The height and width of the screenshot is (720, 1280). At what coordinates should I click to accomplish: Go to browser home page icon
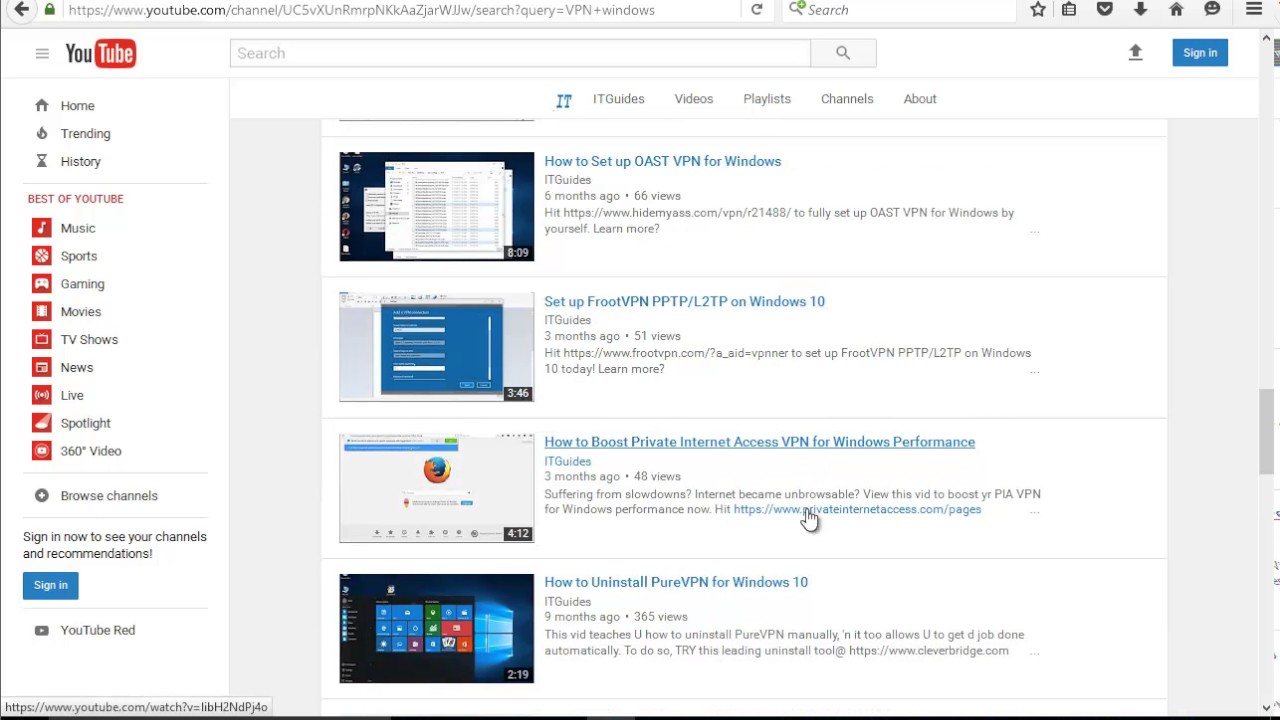1176,10
